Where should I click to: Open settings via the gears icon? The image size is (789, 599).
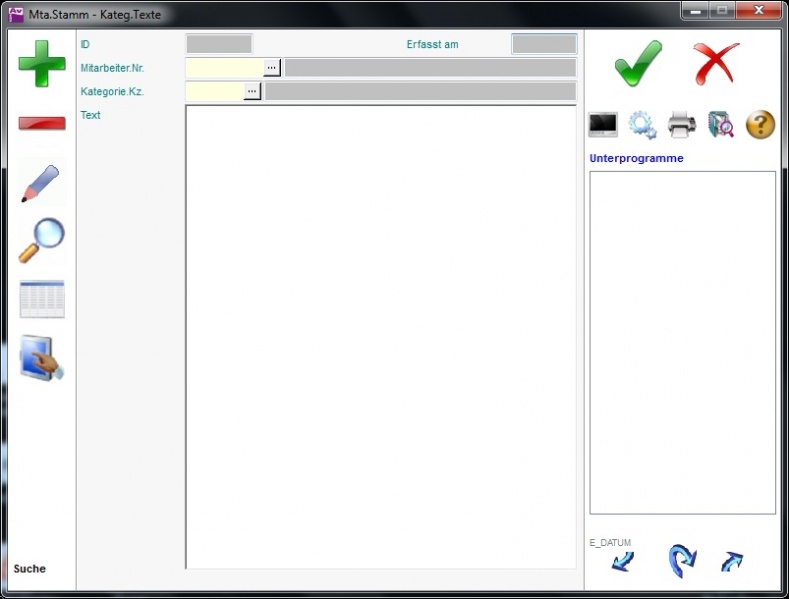[642, 125]
